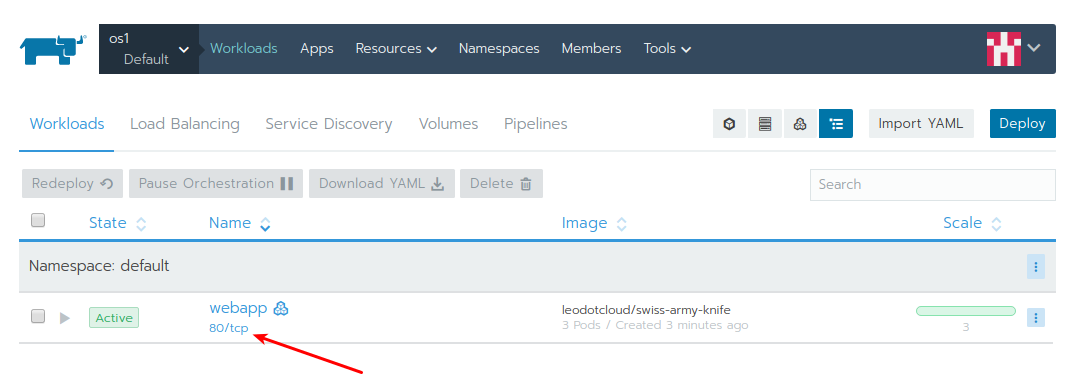Viewport: 1076px width, 387px height.
Task: Toggle the select-all checkbox in table header
Action: coord(38,220)
